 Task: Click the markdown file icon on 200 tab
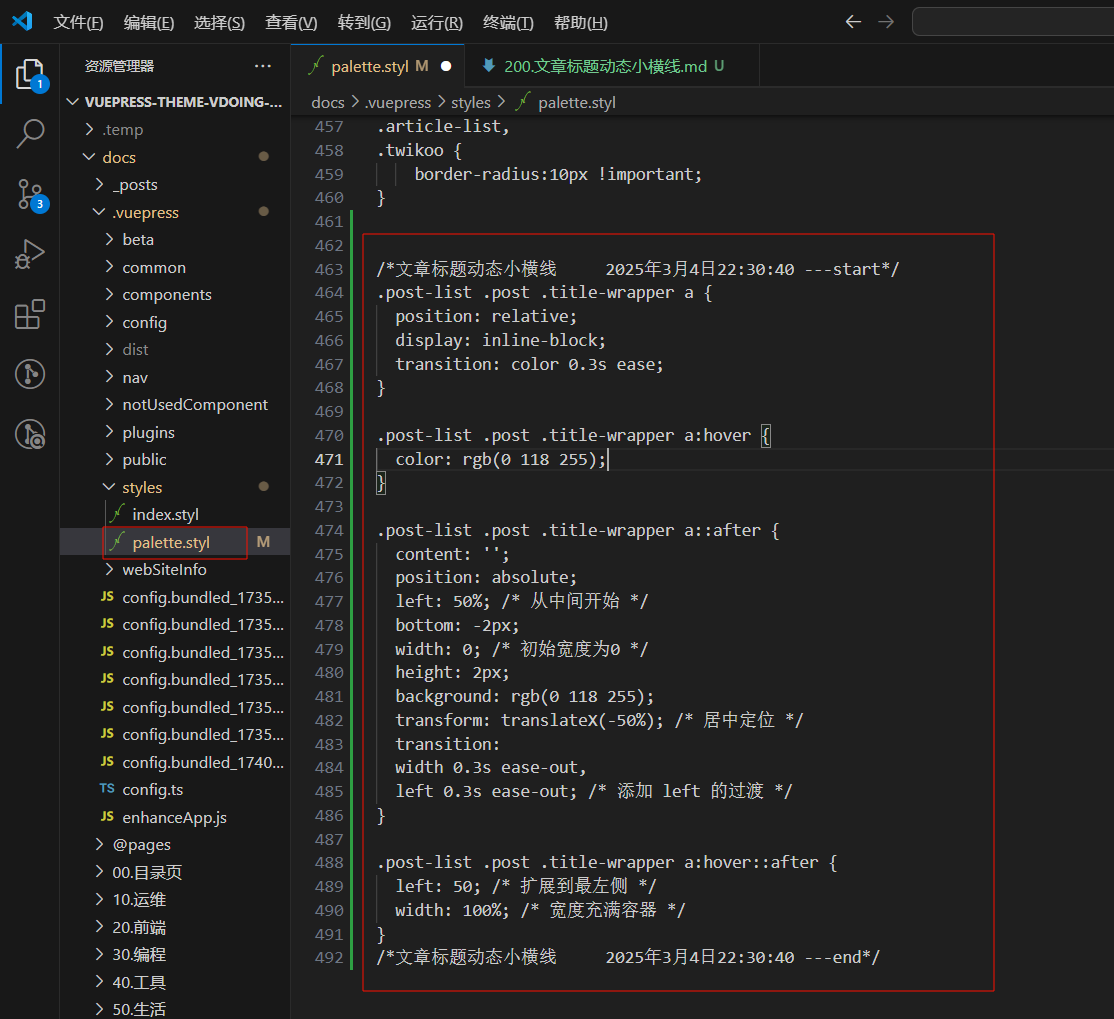[489, 66]
